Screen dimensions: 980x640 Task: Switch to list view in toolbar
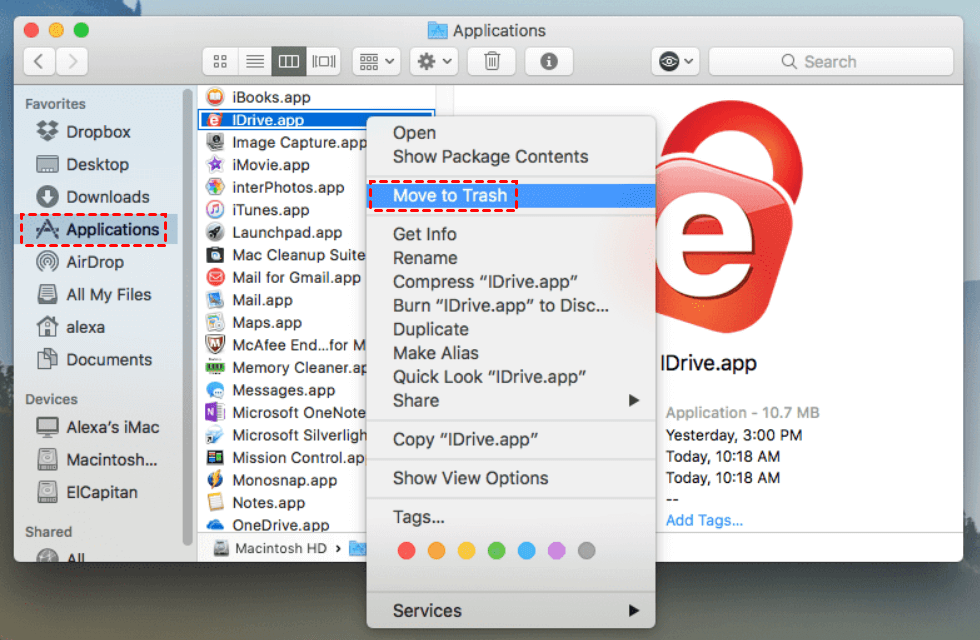(254, 61)
